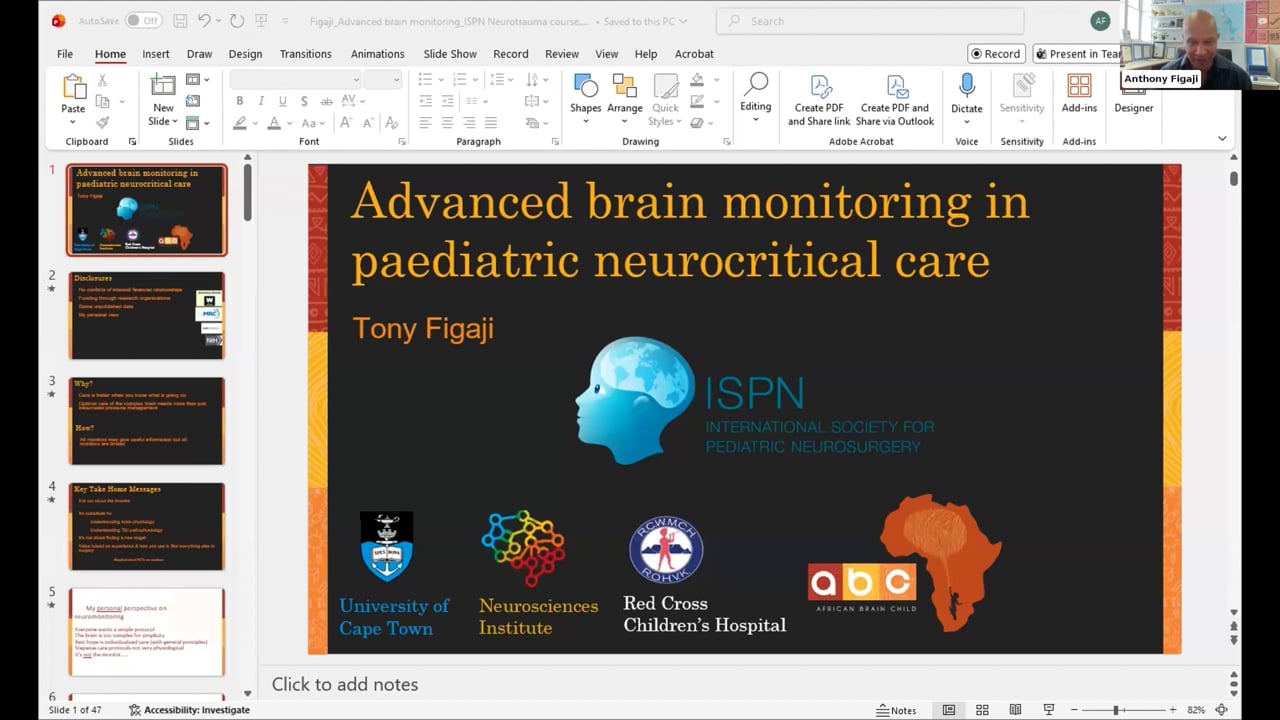The height and width of the screenshot is (720, 1280).
Task: Adjust the zoom slider handle
Action: click(x=1116, y=710)
